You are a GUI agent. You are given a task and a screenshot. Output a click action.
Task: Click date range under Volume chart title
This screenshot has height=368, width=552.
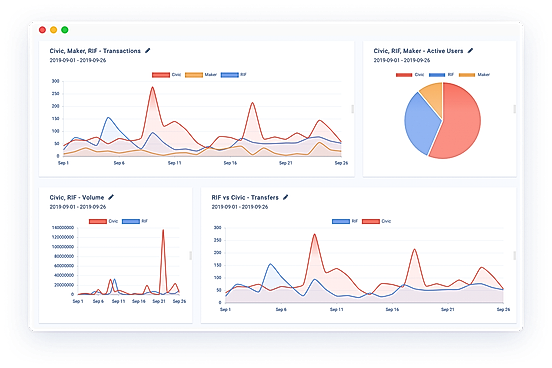(x=78, y=207)
